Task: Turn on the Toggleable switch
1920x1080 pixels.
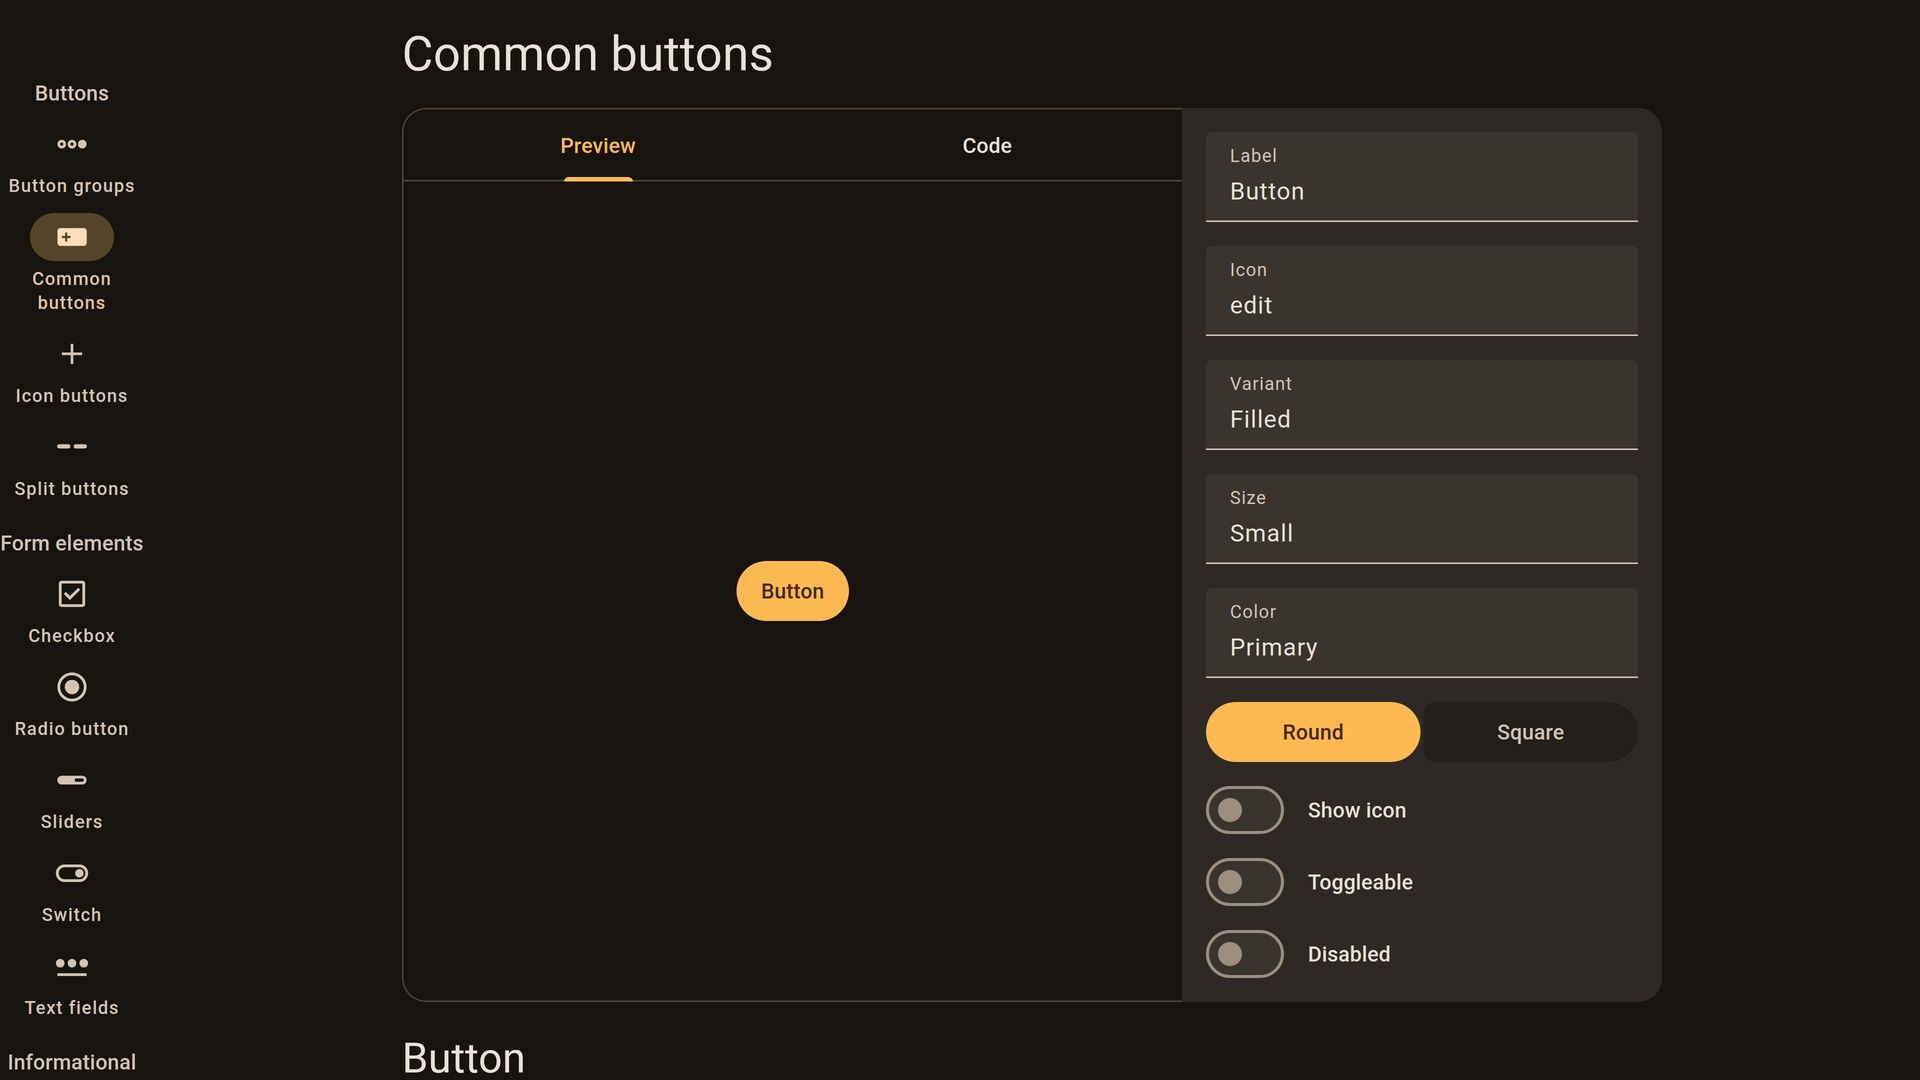Action: (1244, 882)
